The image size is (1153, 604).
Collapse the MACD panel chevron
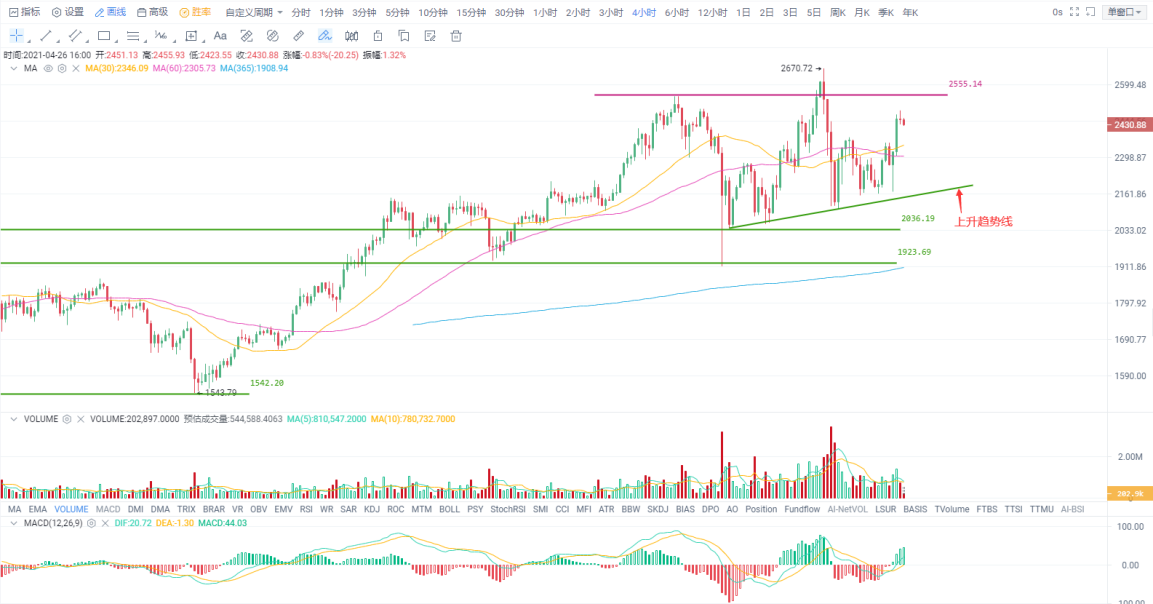point(13,524)
